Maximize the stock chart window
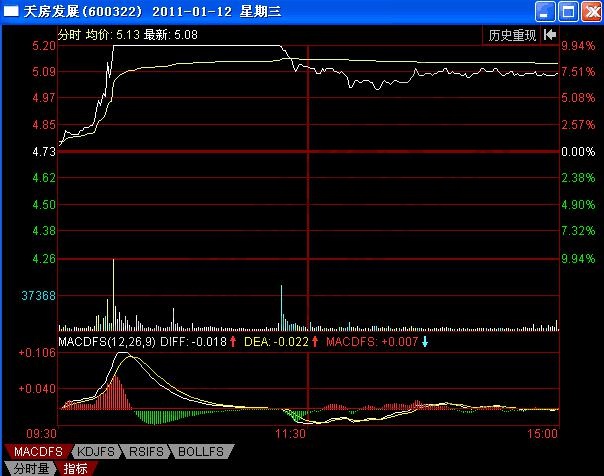The image size is (604, 476). pyautogui.click(x=569, y=12)
